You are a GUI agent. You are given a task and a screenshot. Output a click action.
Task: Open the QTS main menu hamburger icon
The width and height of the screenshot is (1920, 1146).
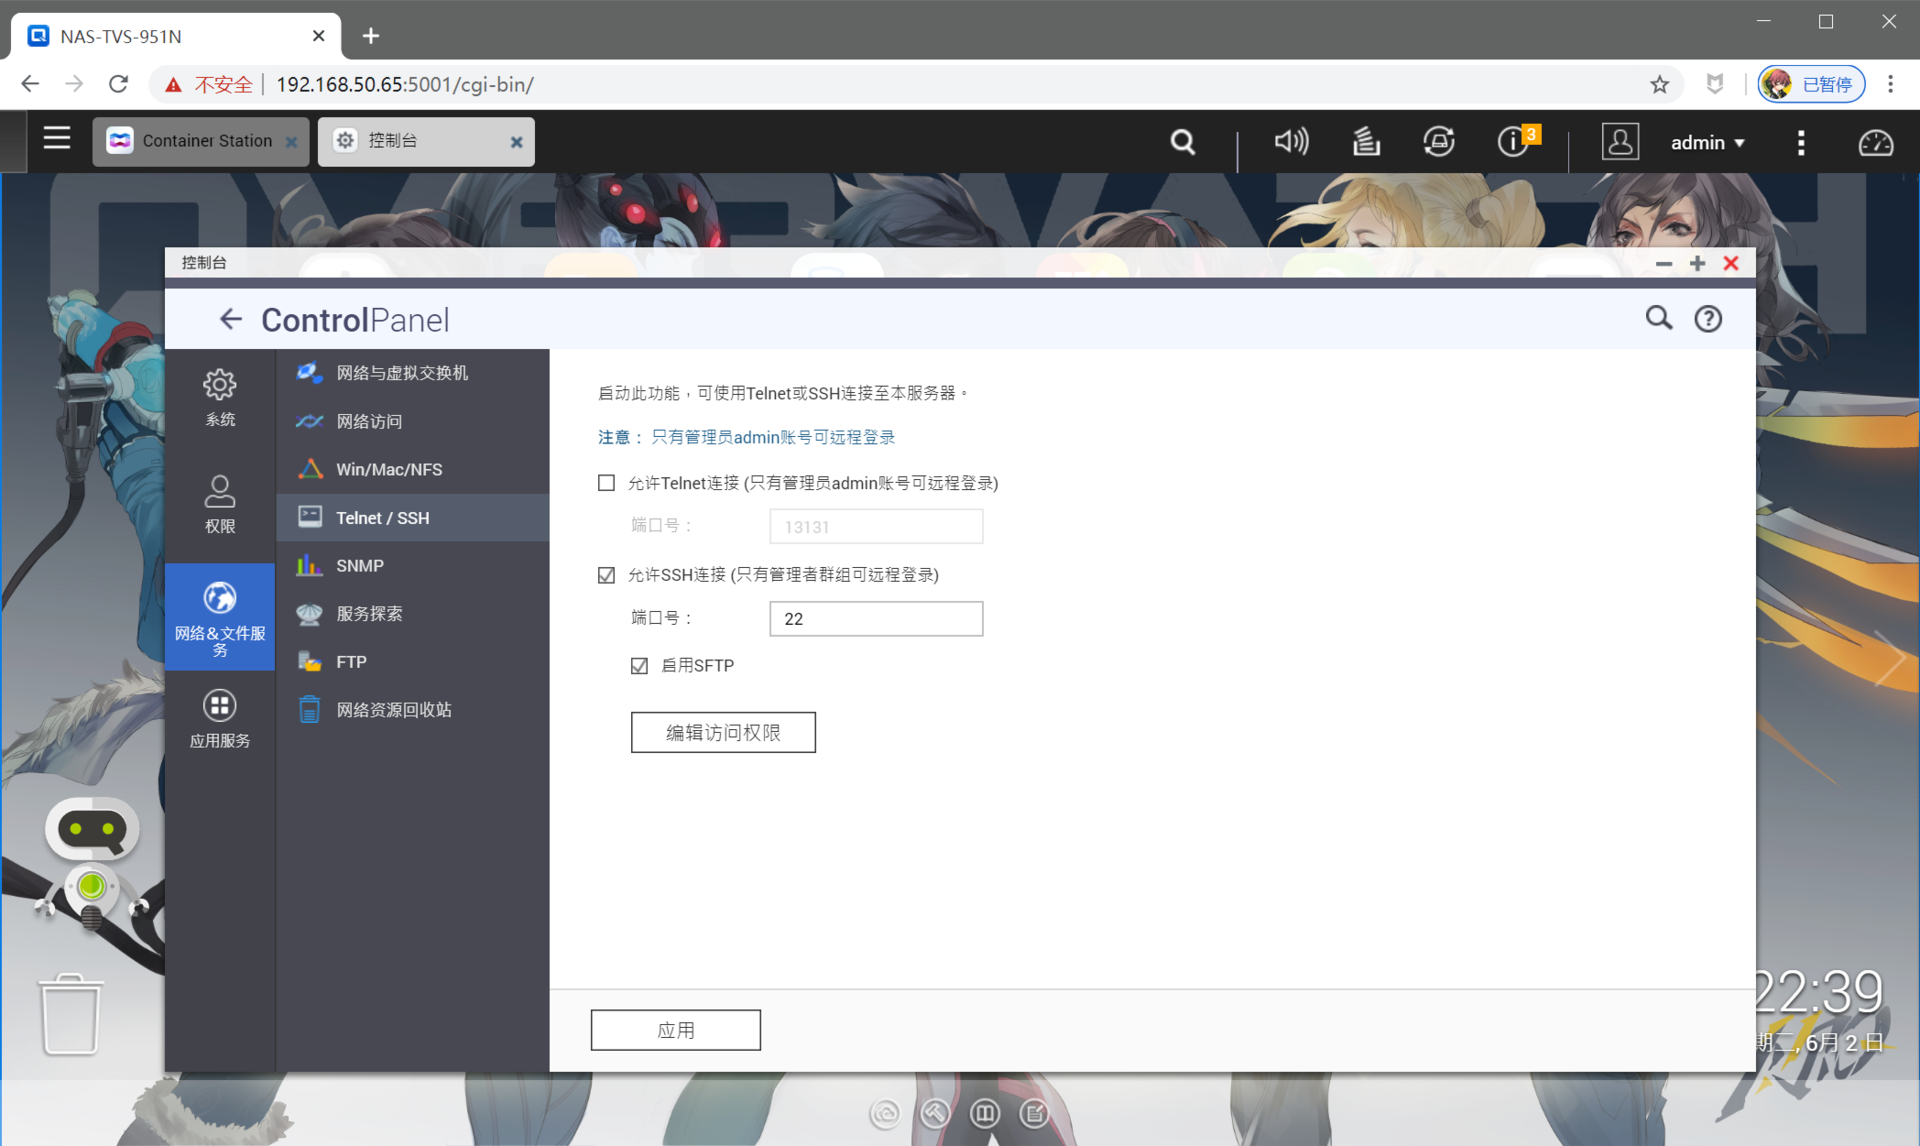57,139
